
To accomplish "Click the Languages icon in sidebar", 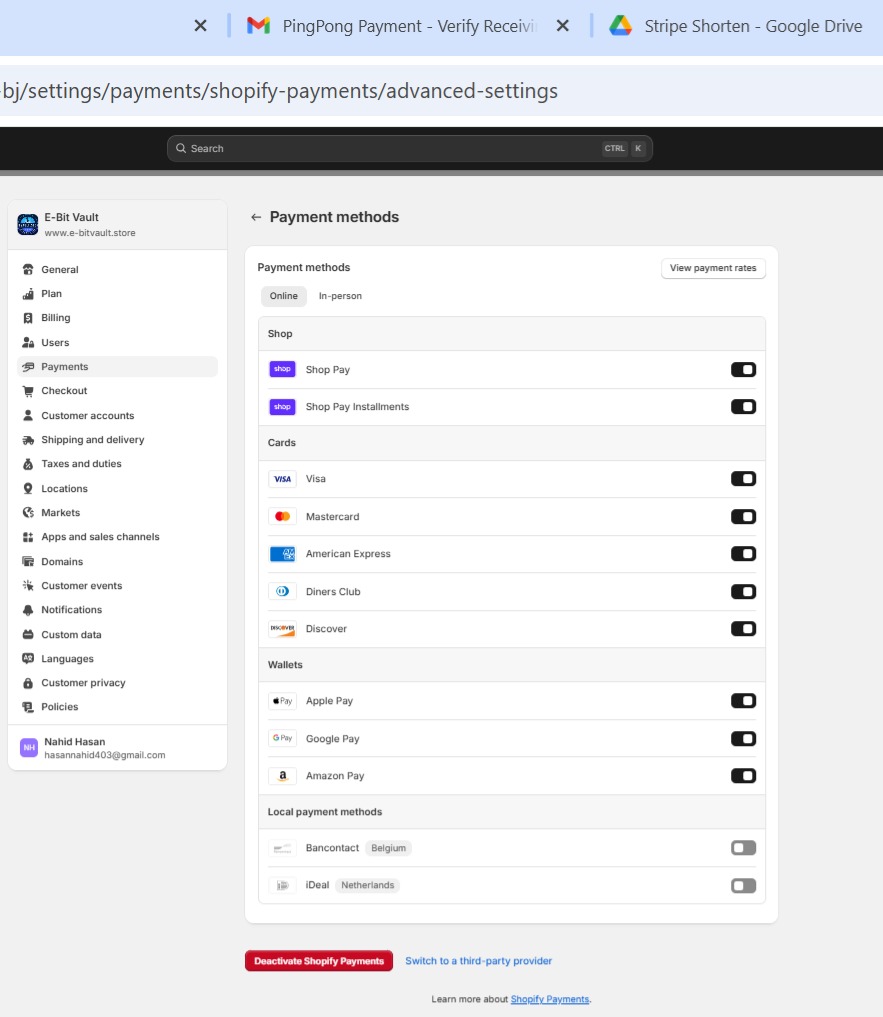I will point(28,658).
